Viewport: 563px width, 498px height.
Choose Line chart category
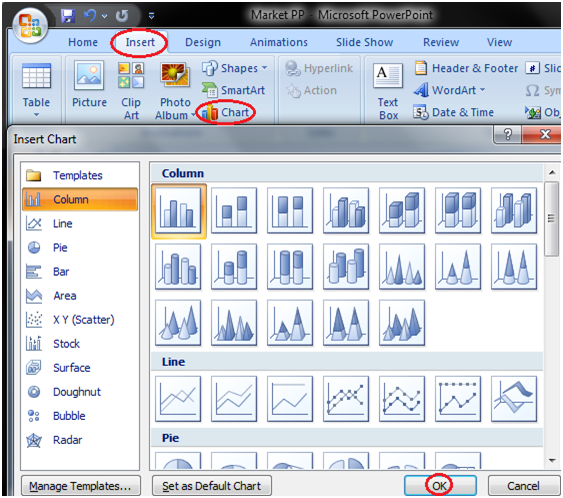pos(80,223)
